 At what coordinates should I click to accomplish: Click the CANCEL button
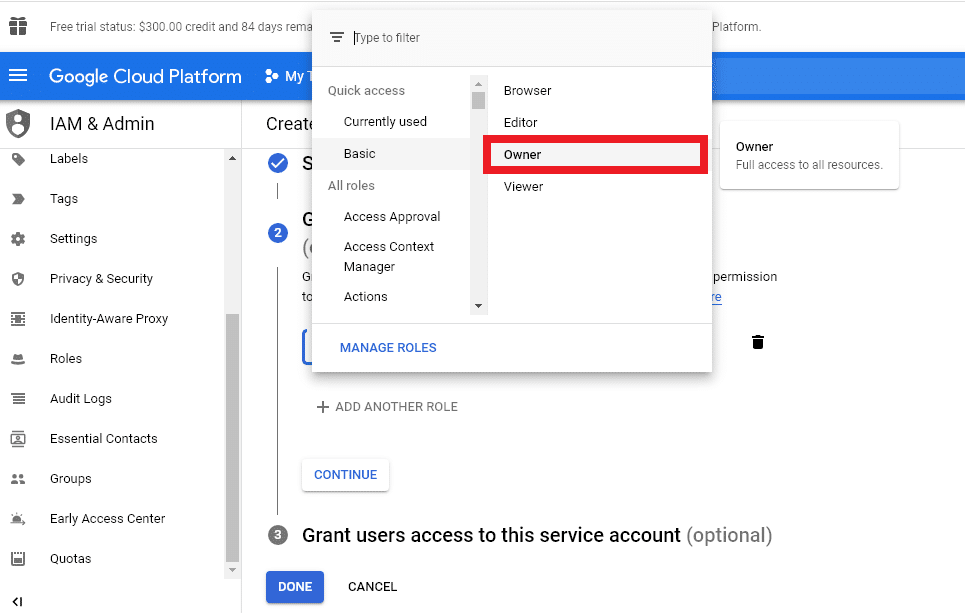(372, 587)
